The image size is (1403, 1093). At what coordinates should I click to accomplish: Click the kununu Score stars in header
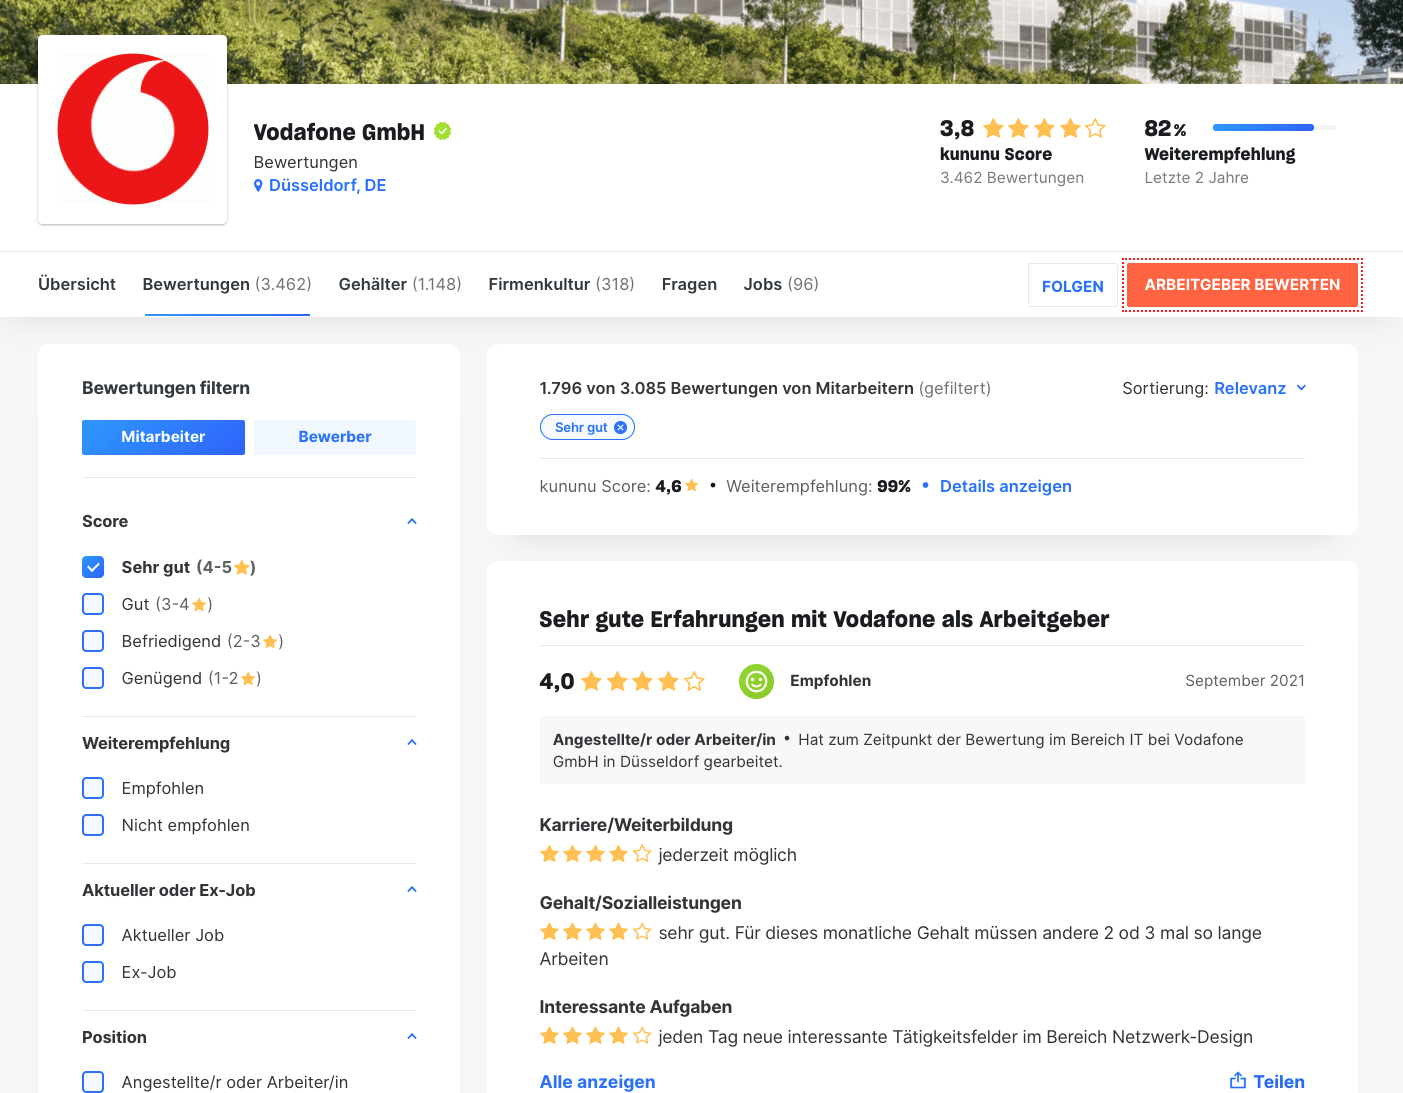1044,129
